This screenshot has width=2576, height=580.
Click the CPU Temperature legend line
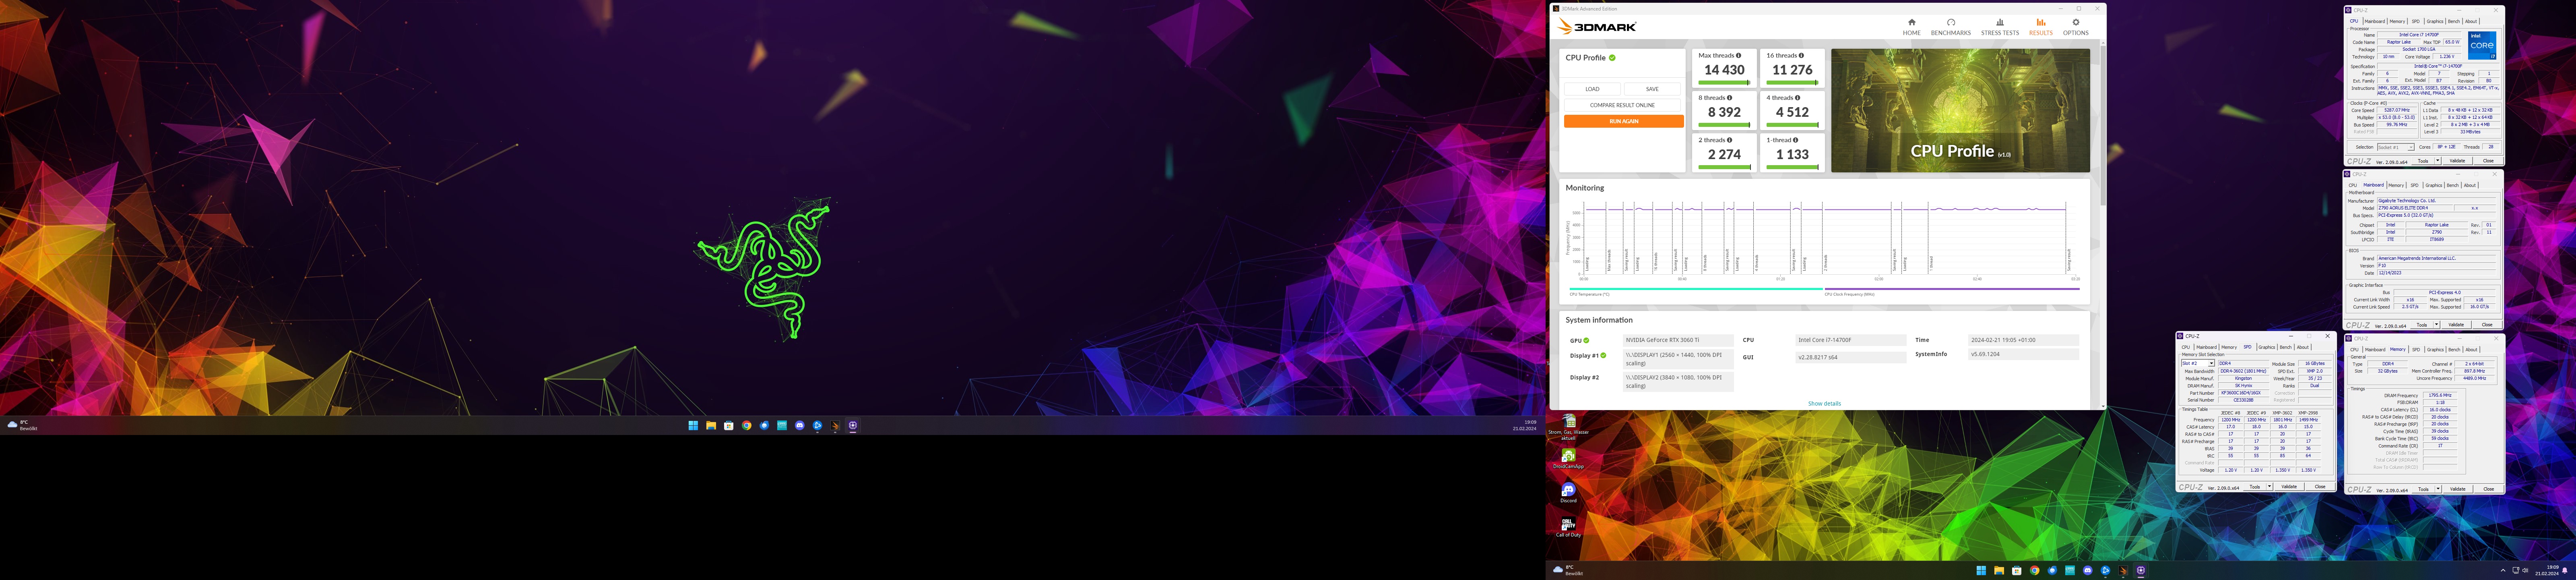point(1696,289)
